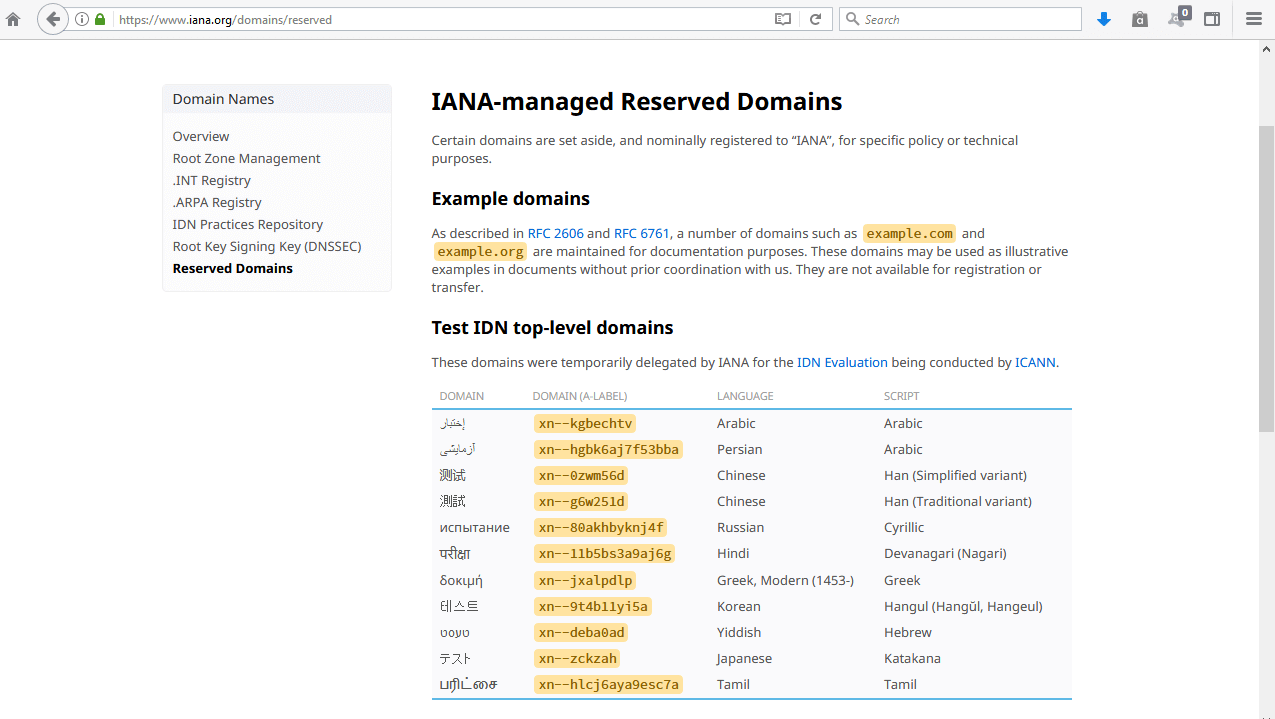Viewport: 1275px width, 719px height.
Task: Select xn--g6w251d cell
Action: pos(581,501)
